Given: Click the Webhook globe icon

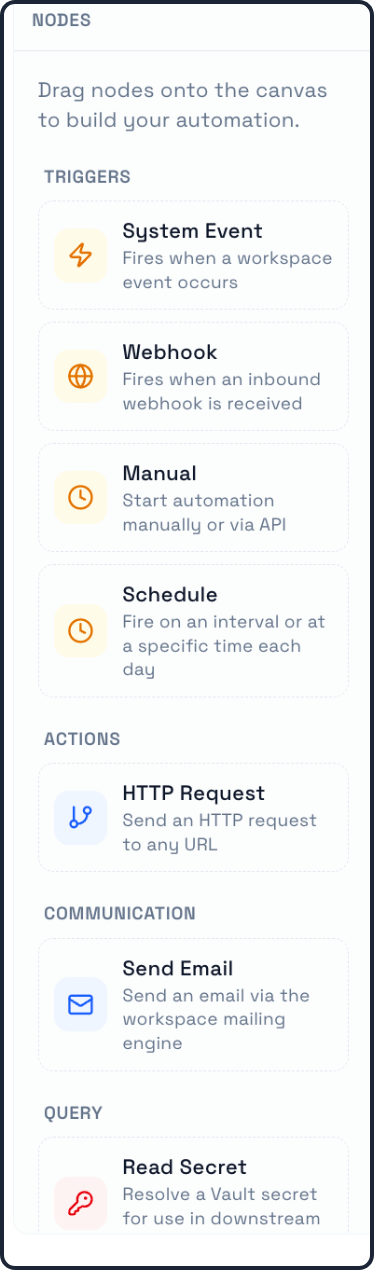Looking at the screenshot, I should (x=81, y=376).
